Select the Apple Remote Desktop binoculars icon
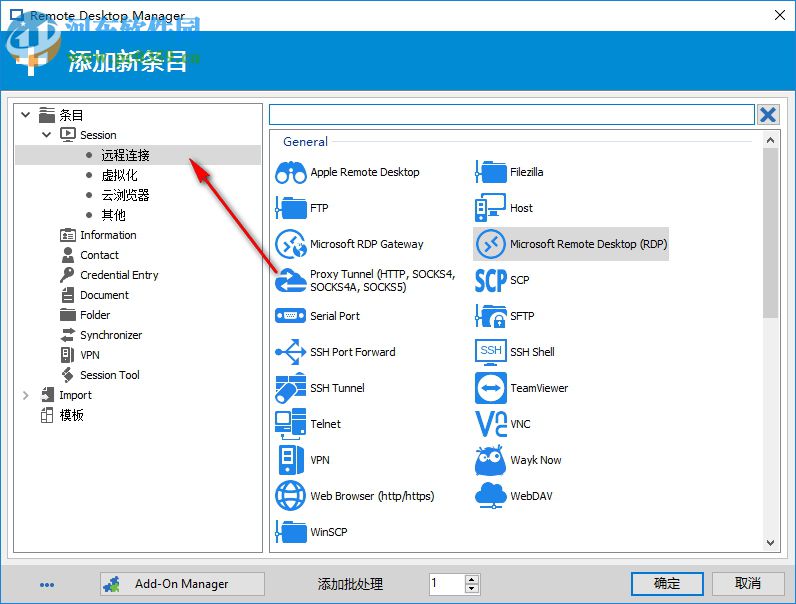796x604 pixels. (x=290, y=173)
